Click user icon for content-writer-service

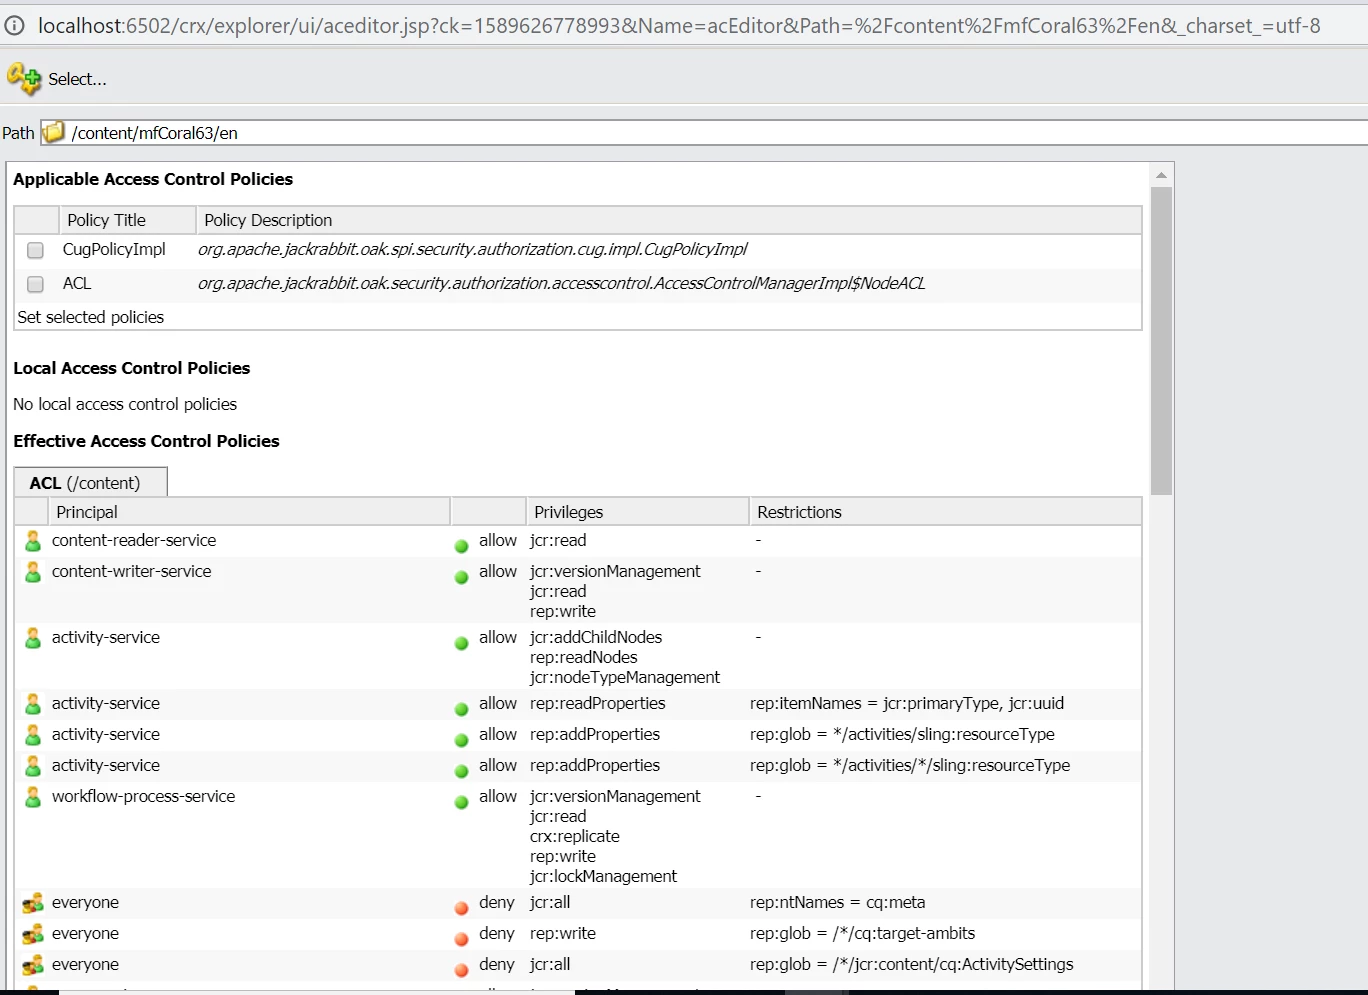tap(33, 572)
